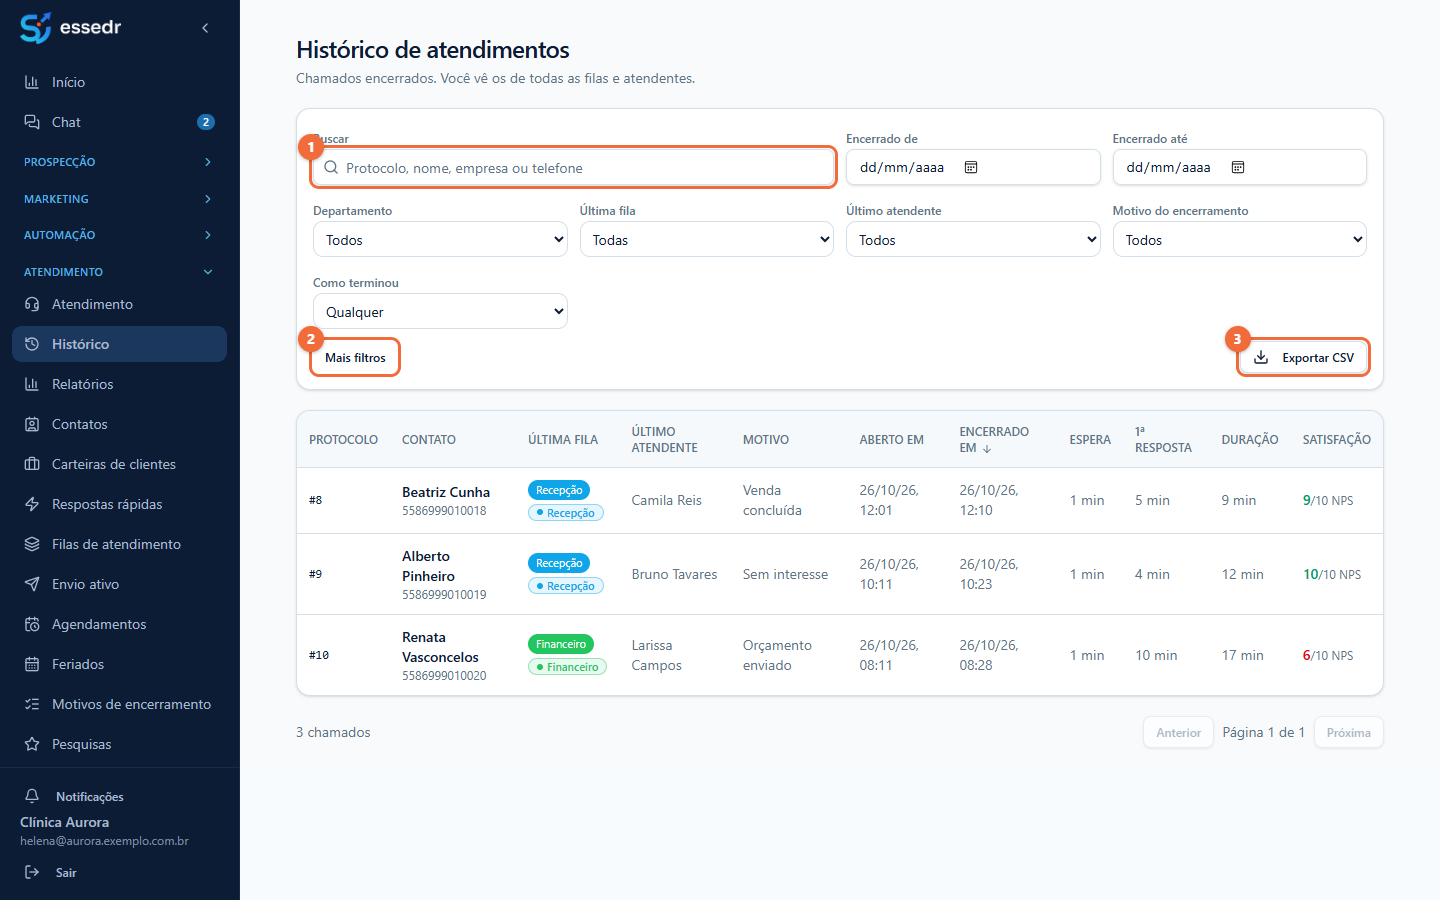Screen dimensions: 1440x900
Task: Click the Notificações bell icon
Action: coord(32,796)
